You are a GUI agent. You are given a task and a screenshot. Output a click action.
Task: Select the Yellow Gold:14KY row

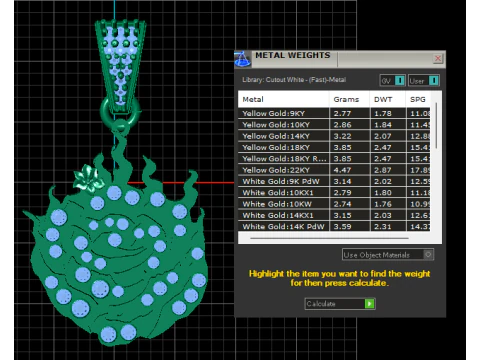pos(334,136)
